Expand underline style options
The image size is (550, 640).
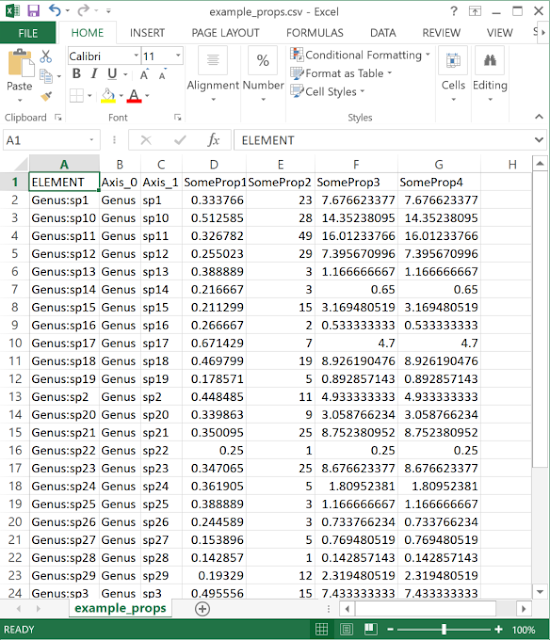click(x=125, y=75)
